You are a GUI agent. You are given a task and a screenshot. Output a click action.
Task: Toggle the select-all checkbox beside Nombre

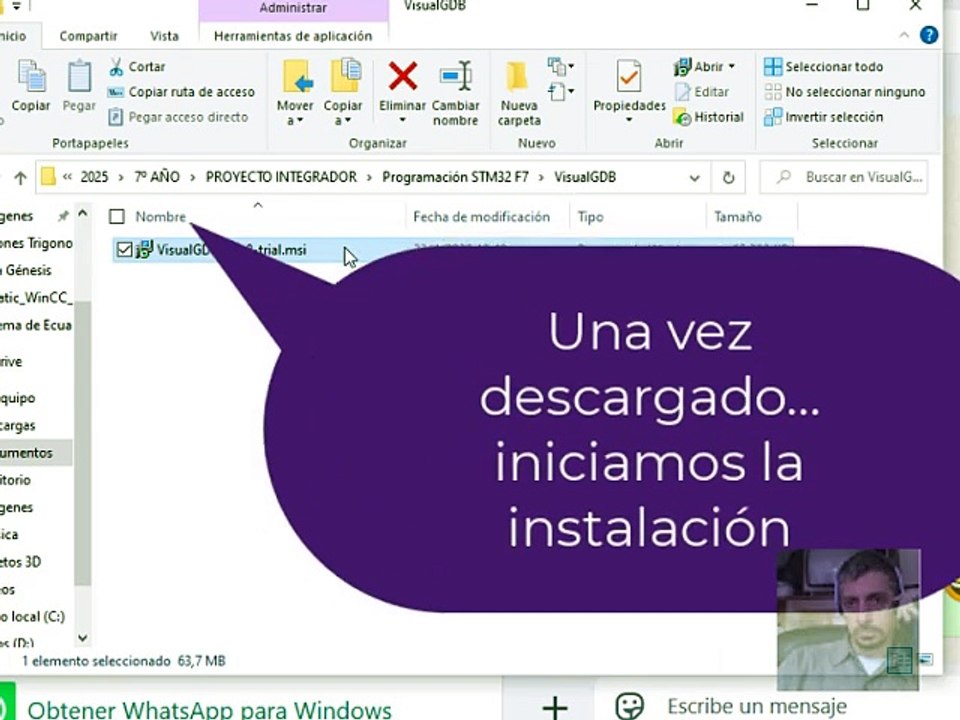pyautogui.click(x=116, y=216)
